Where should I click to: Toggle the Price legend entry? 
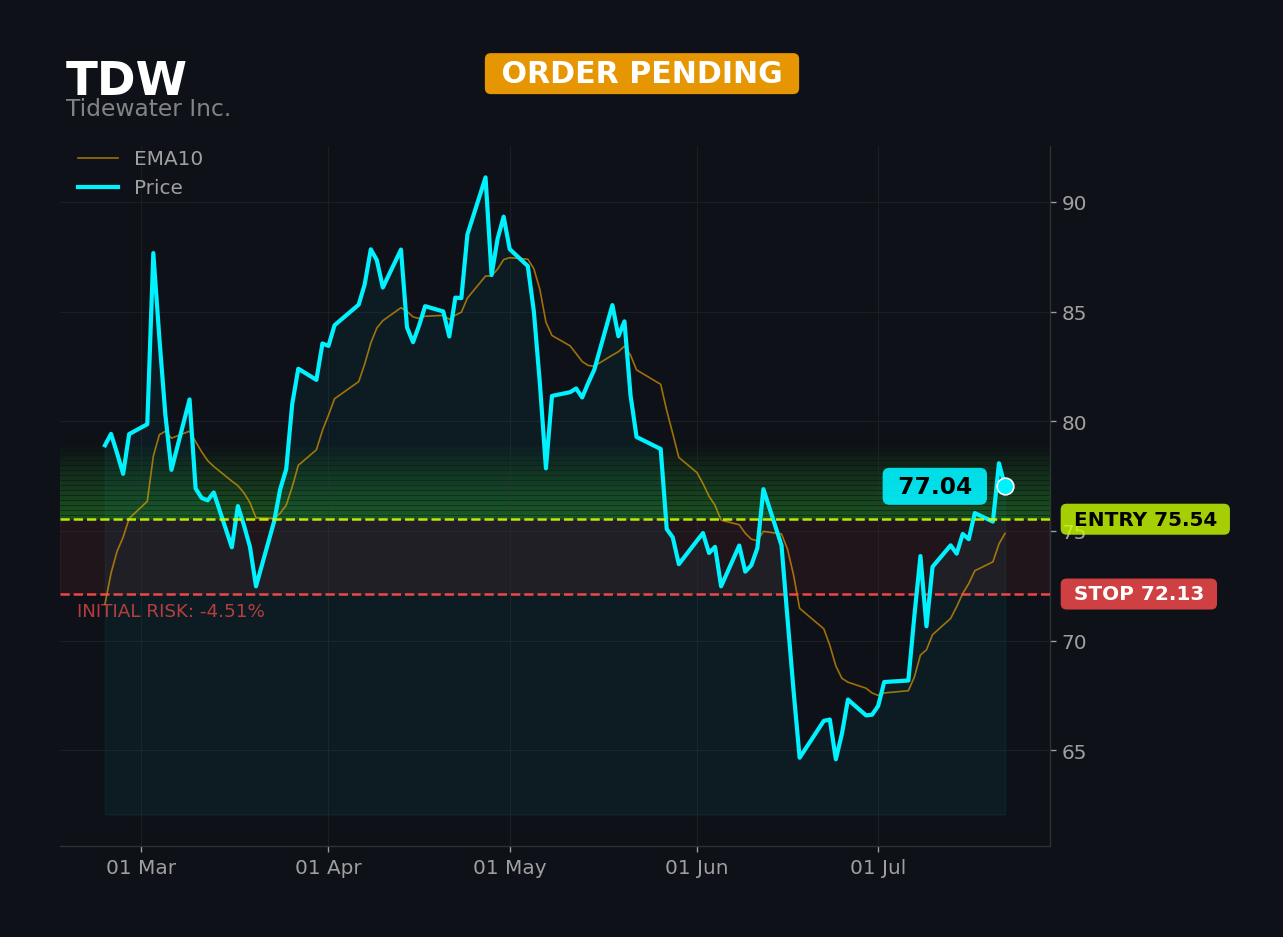point(130,188)
